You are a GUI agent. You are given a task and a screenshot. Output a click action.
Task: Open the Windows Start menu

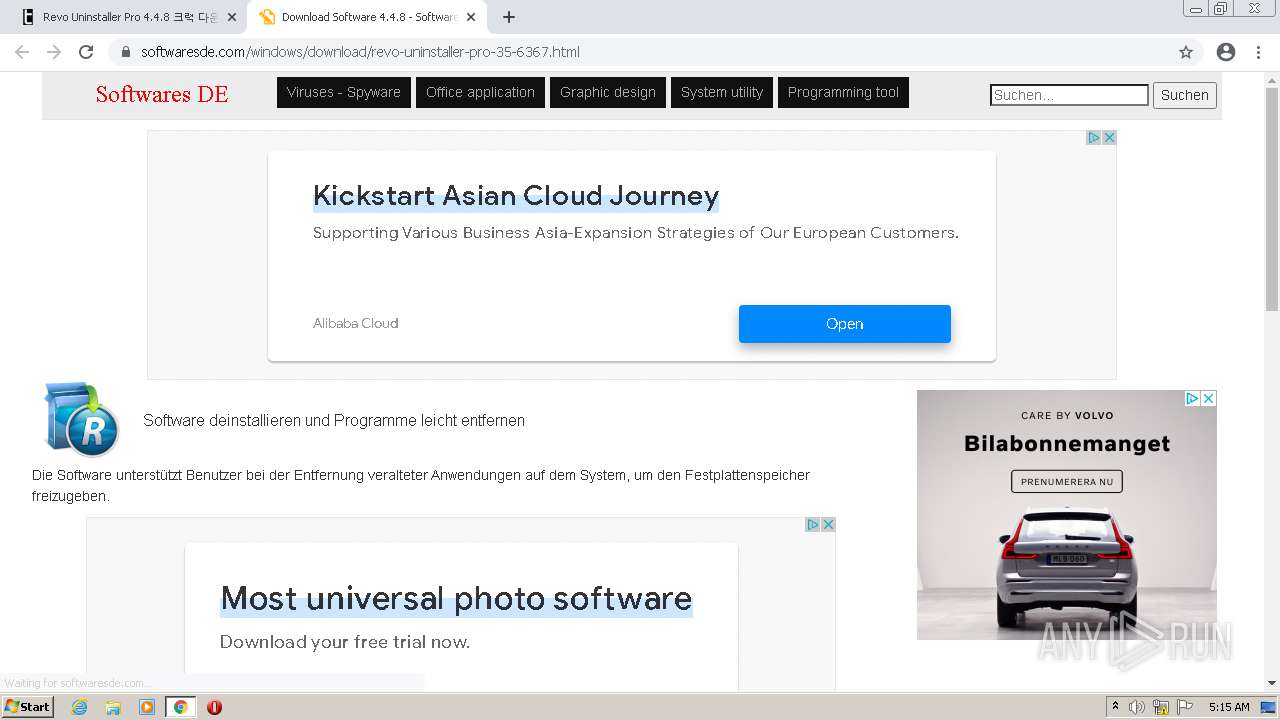coord(27,706)
